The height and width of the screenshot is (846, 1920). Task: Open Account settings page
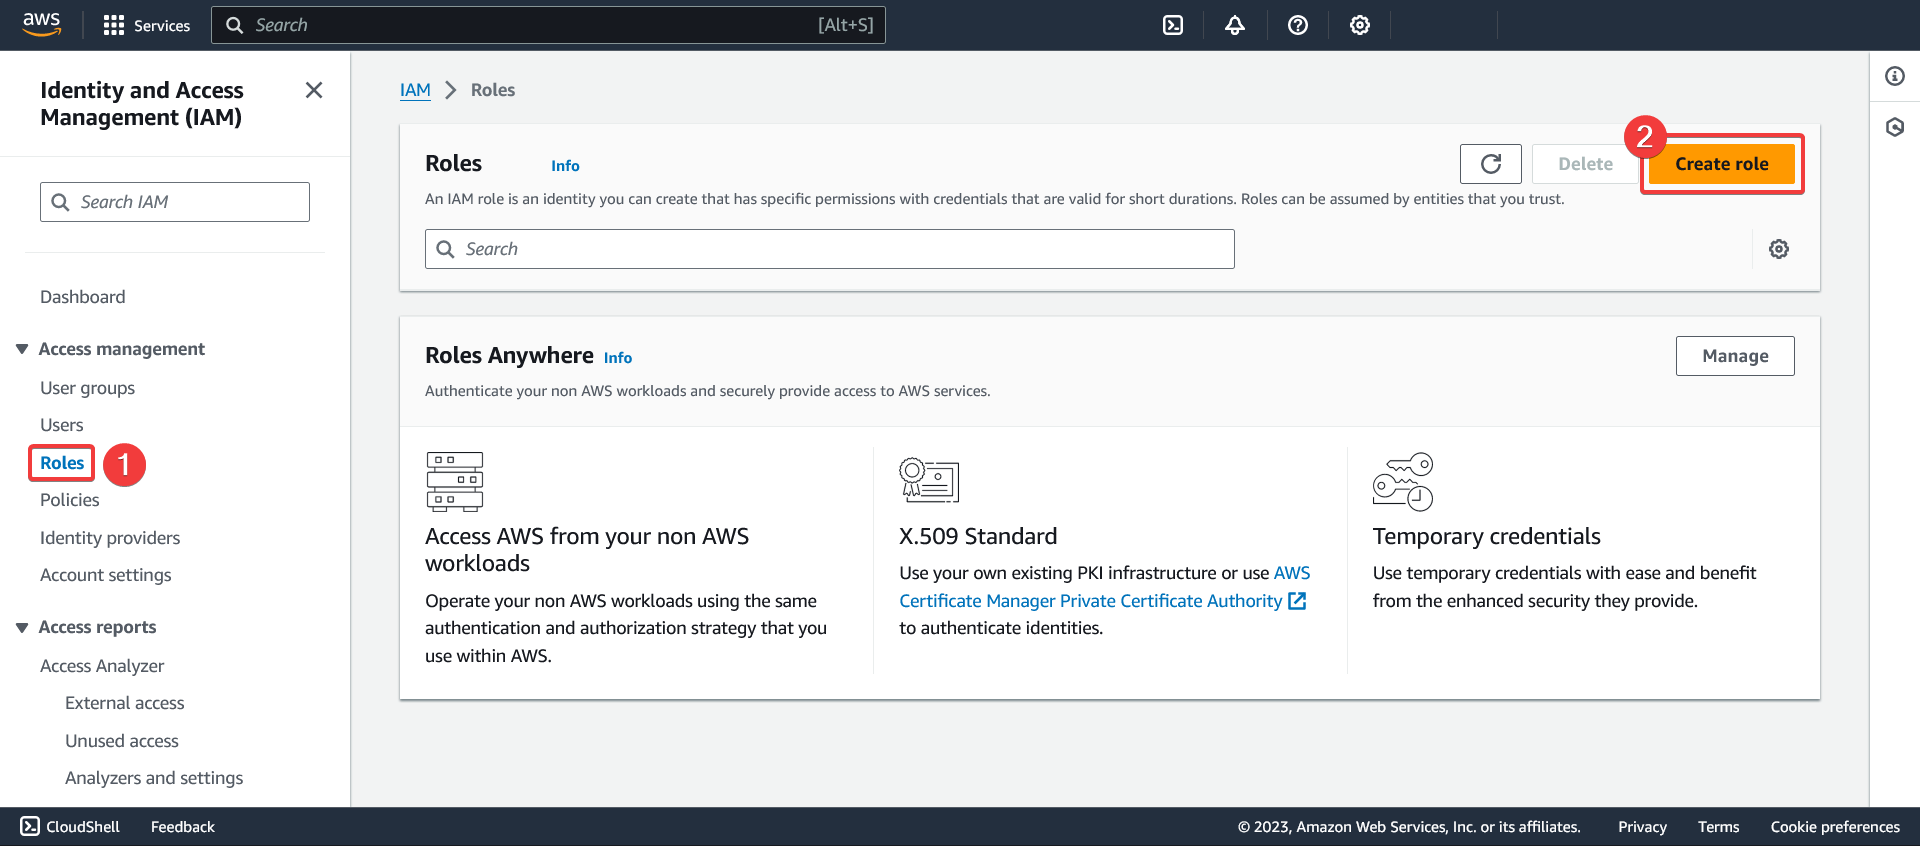tap(106, 575)
